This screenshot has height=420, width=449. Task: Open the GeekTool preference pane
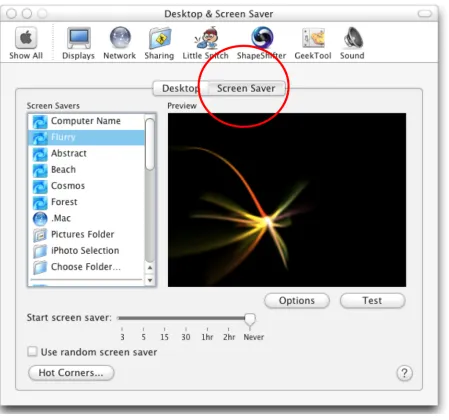click(313, 44)
